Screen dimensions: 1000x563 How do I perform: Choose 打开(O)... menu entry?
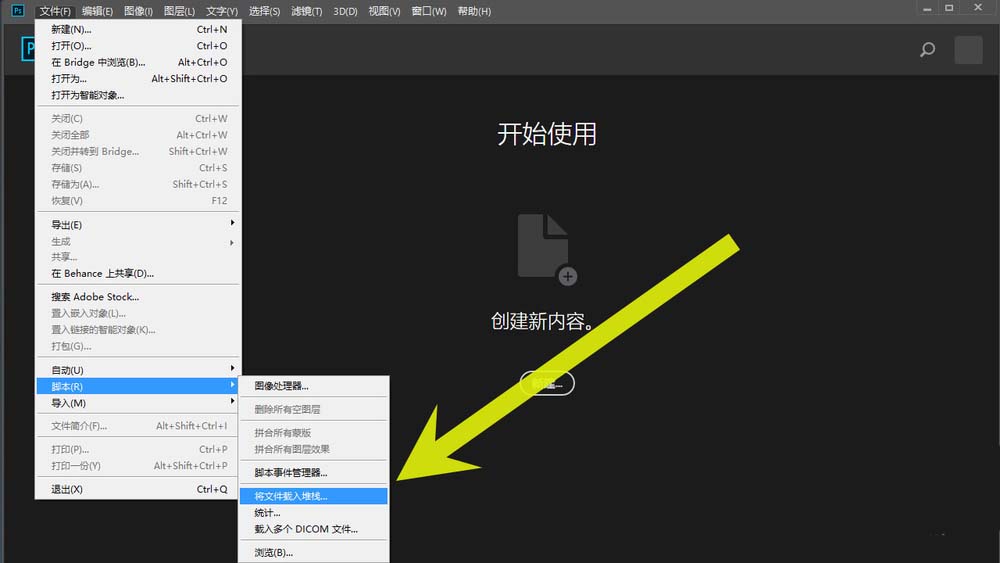click(x=138, y=46)
